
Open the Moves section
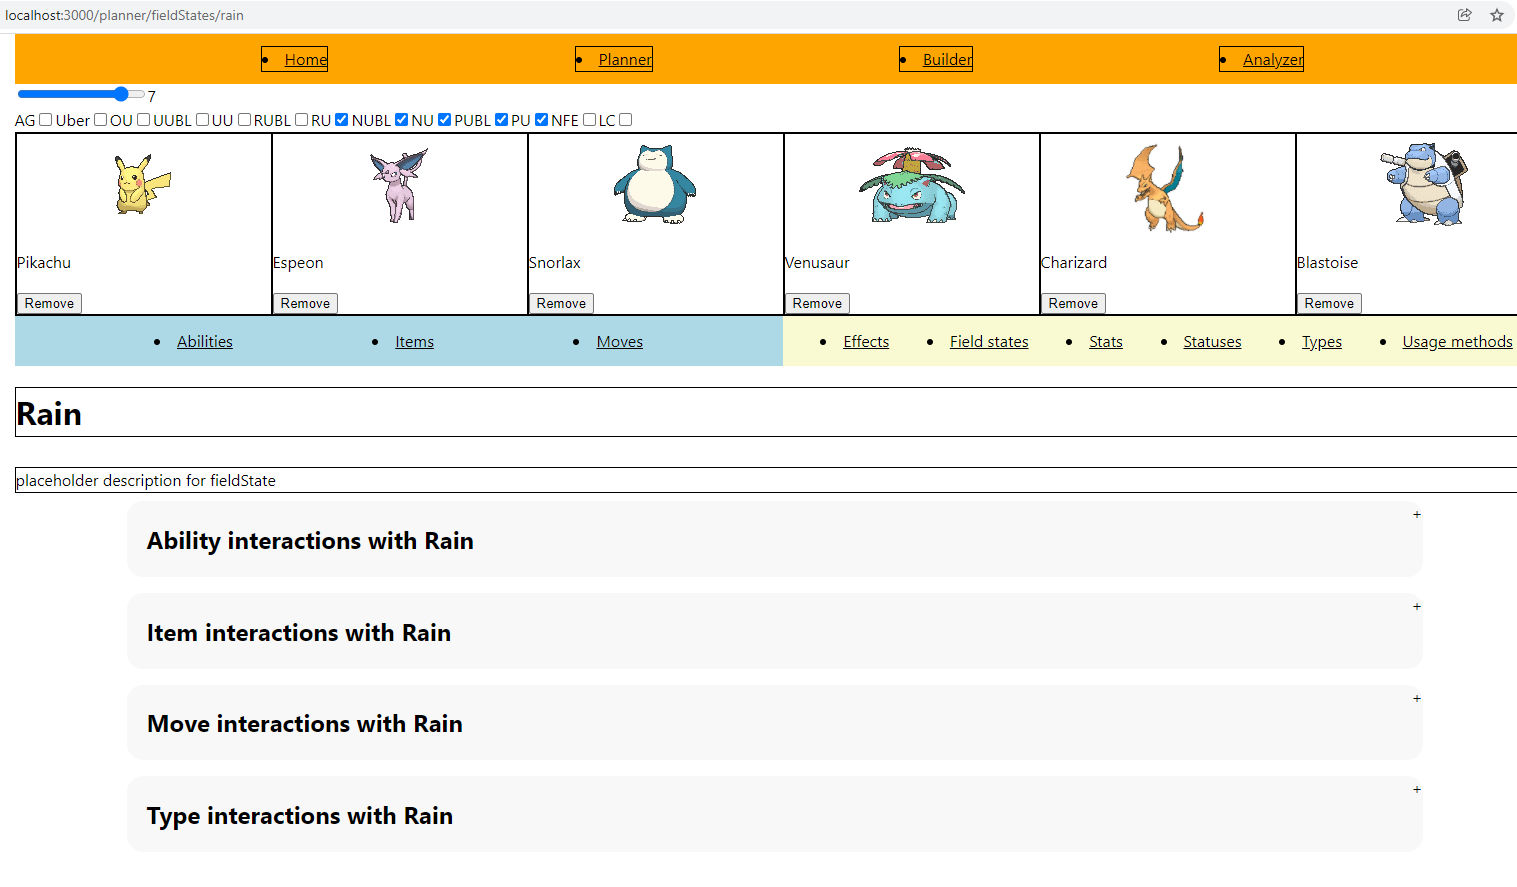(620, 342)
